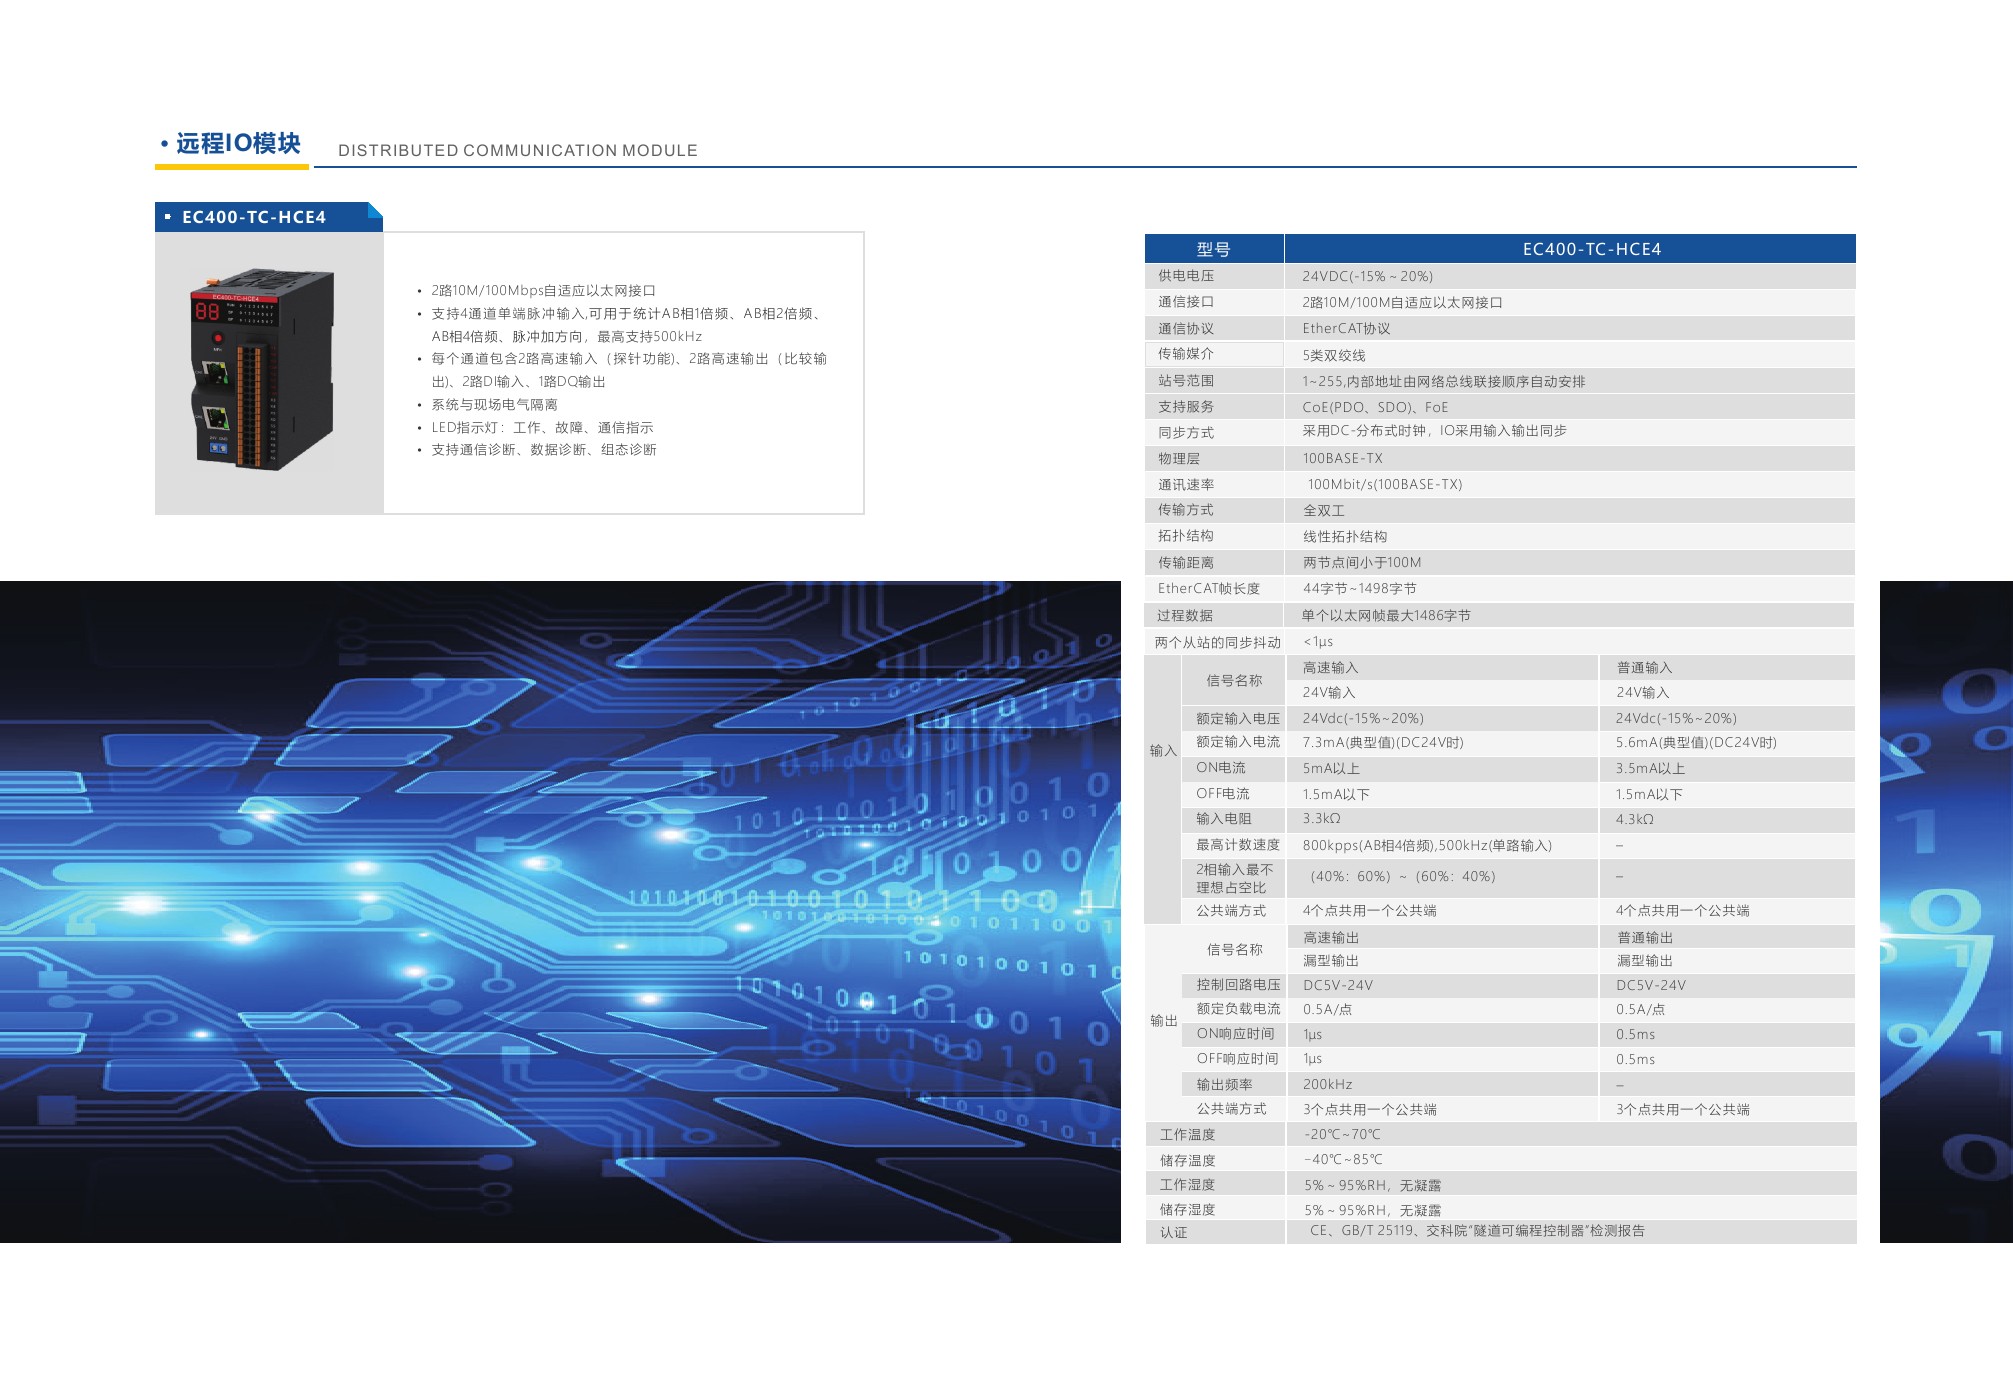Click the 2路10M/100Mbps Ethernet feature bullet
The image size is (2013, 1375).
coord(543,291)
